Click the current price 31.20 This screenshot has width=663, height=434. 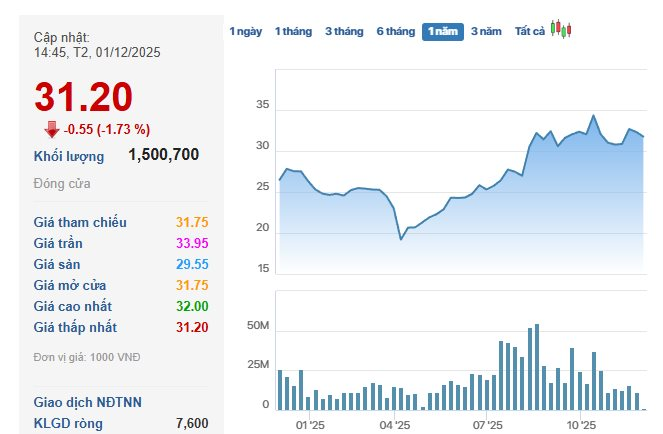tap(83, 97)
